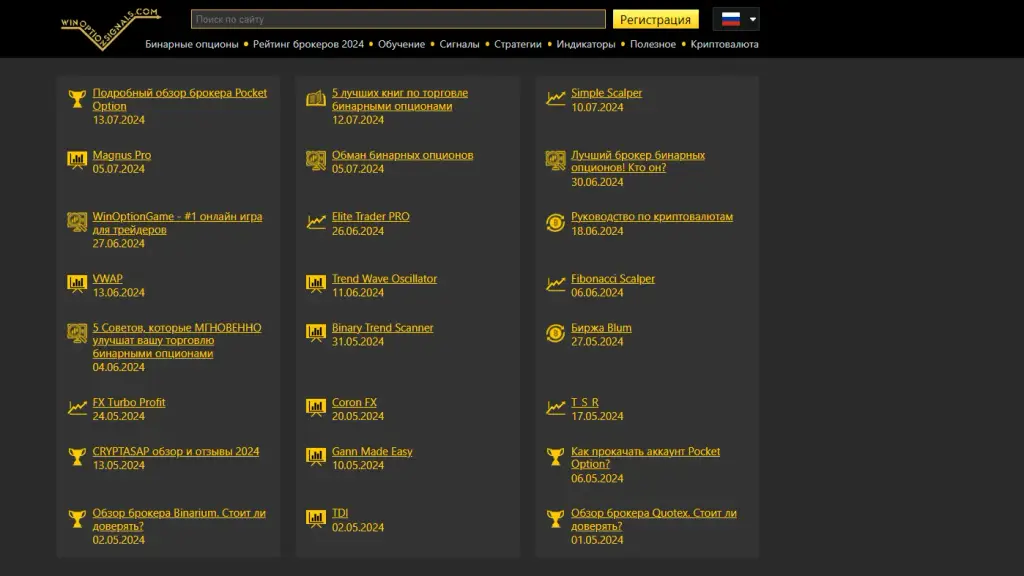
Task: Open the Simple Scalper link
Action: pyautogui.click(x=607, y=93)
